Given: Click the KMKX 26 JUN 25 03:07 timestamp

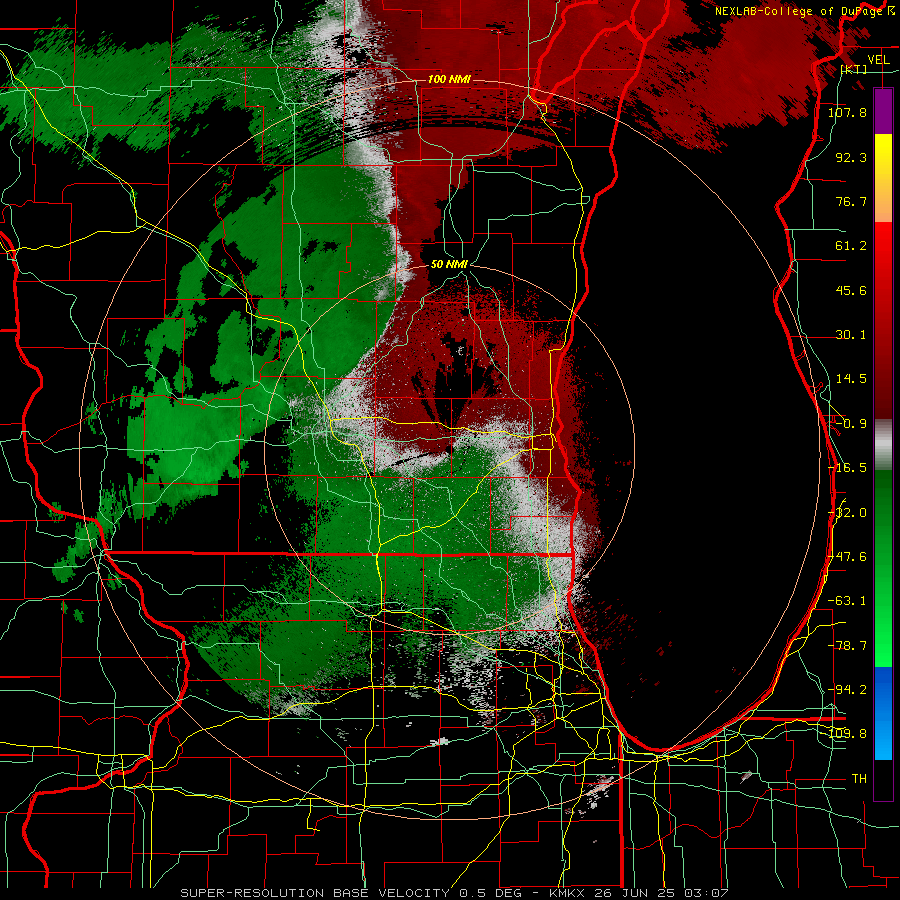Looking at the screenshot, I should (x=638, y=893).
